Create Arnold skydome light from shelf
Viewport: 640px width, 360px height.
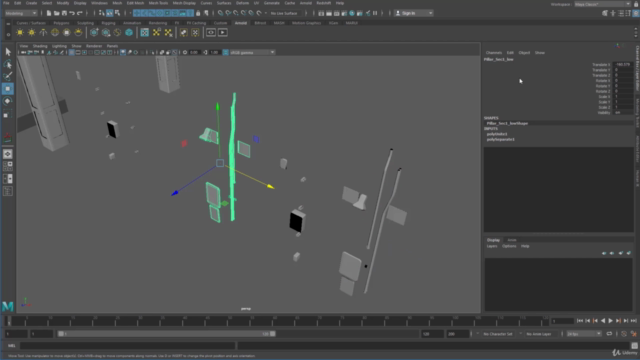click(x=55, y=32)
